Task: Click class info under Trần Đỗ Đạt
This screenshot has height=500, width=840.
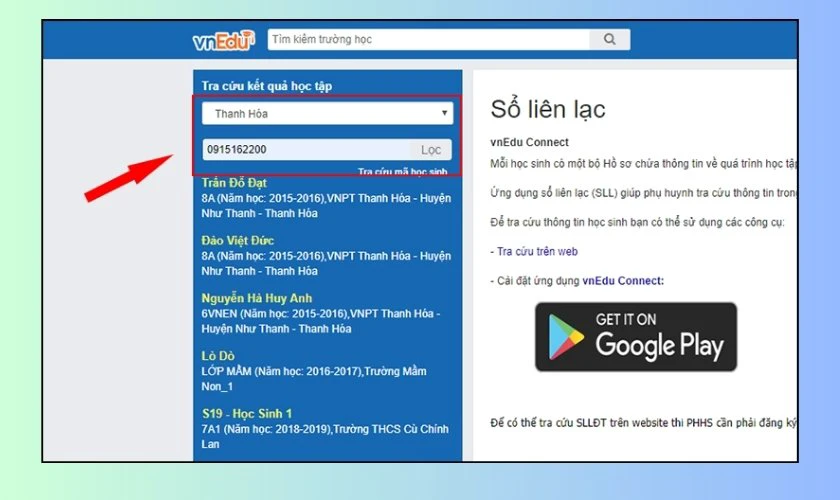Action: click(x=326, y=206)
